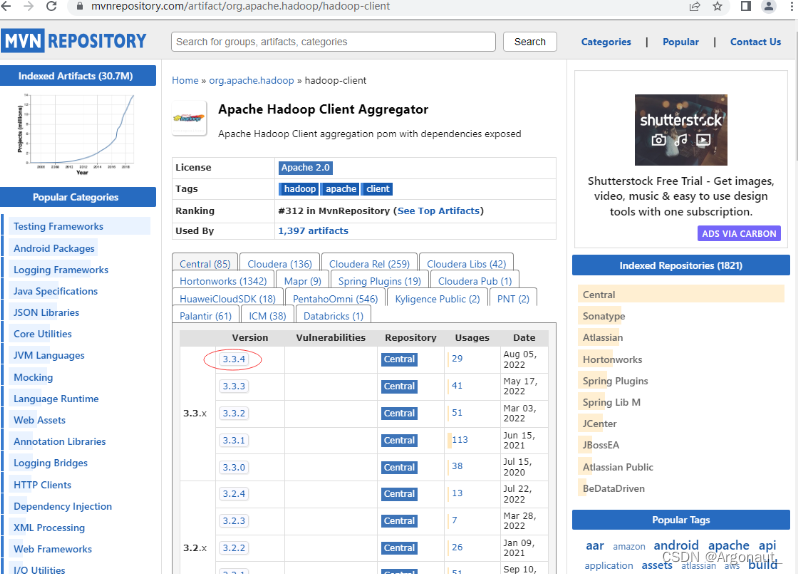Click the apache tag in Tags row
Image resolution: width=798 pixels, height=574 pixels.
340,189
